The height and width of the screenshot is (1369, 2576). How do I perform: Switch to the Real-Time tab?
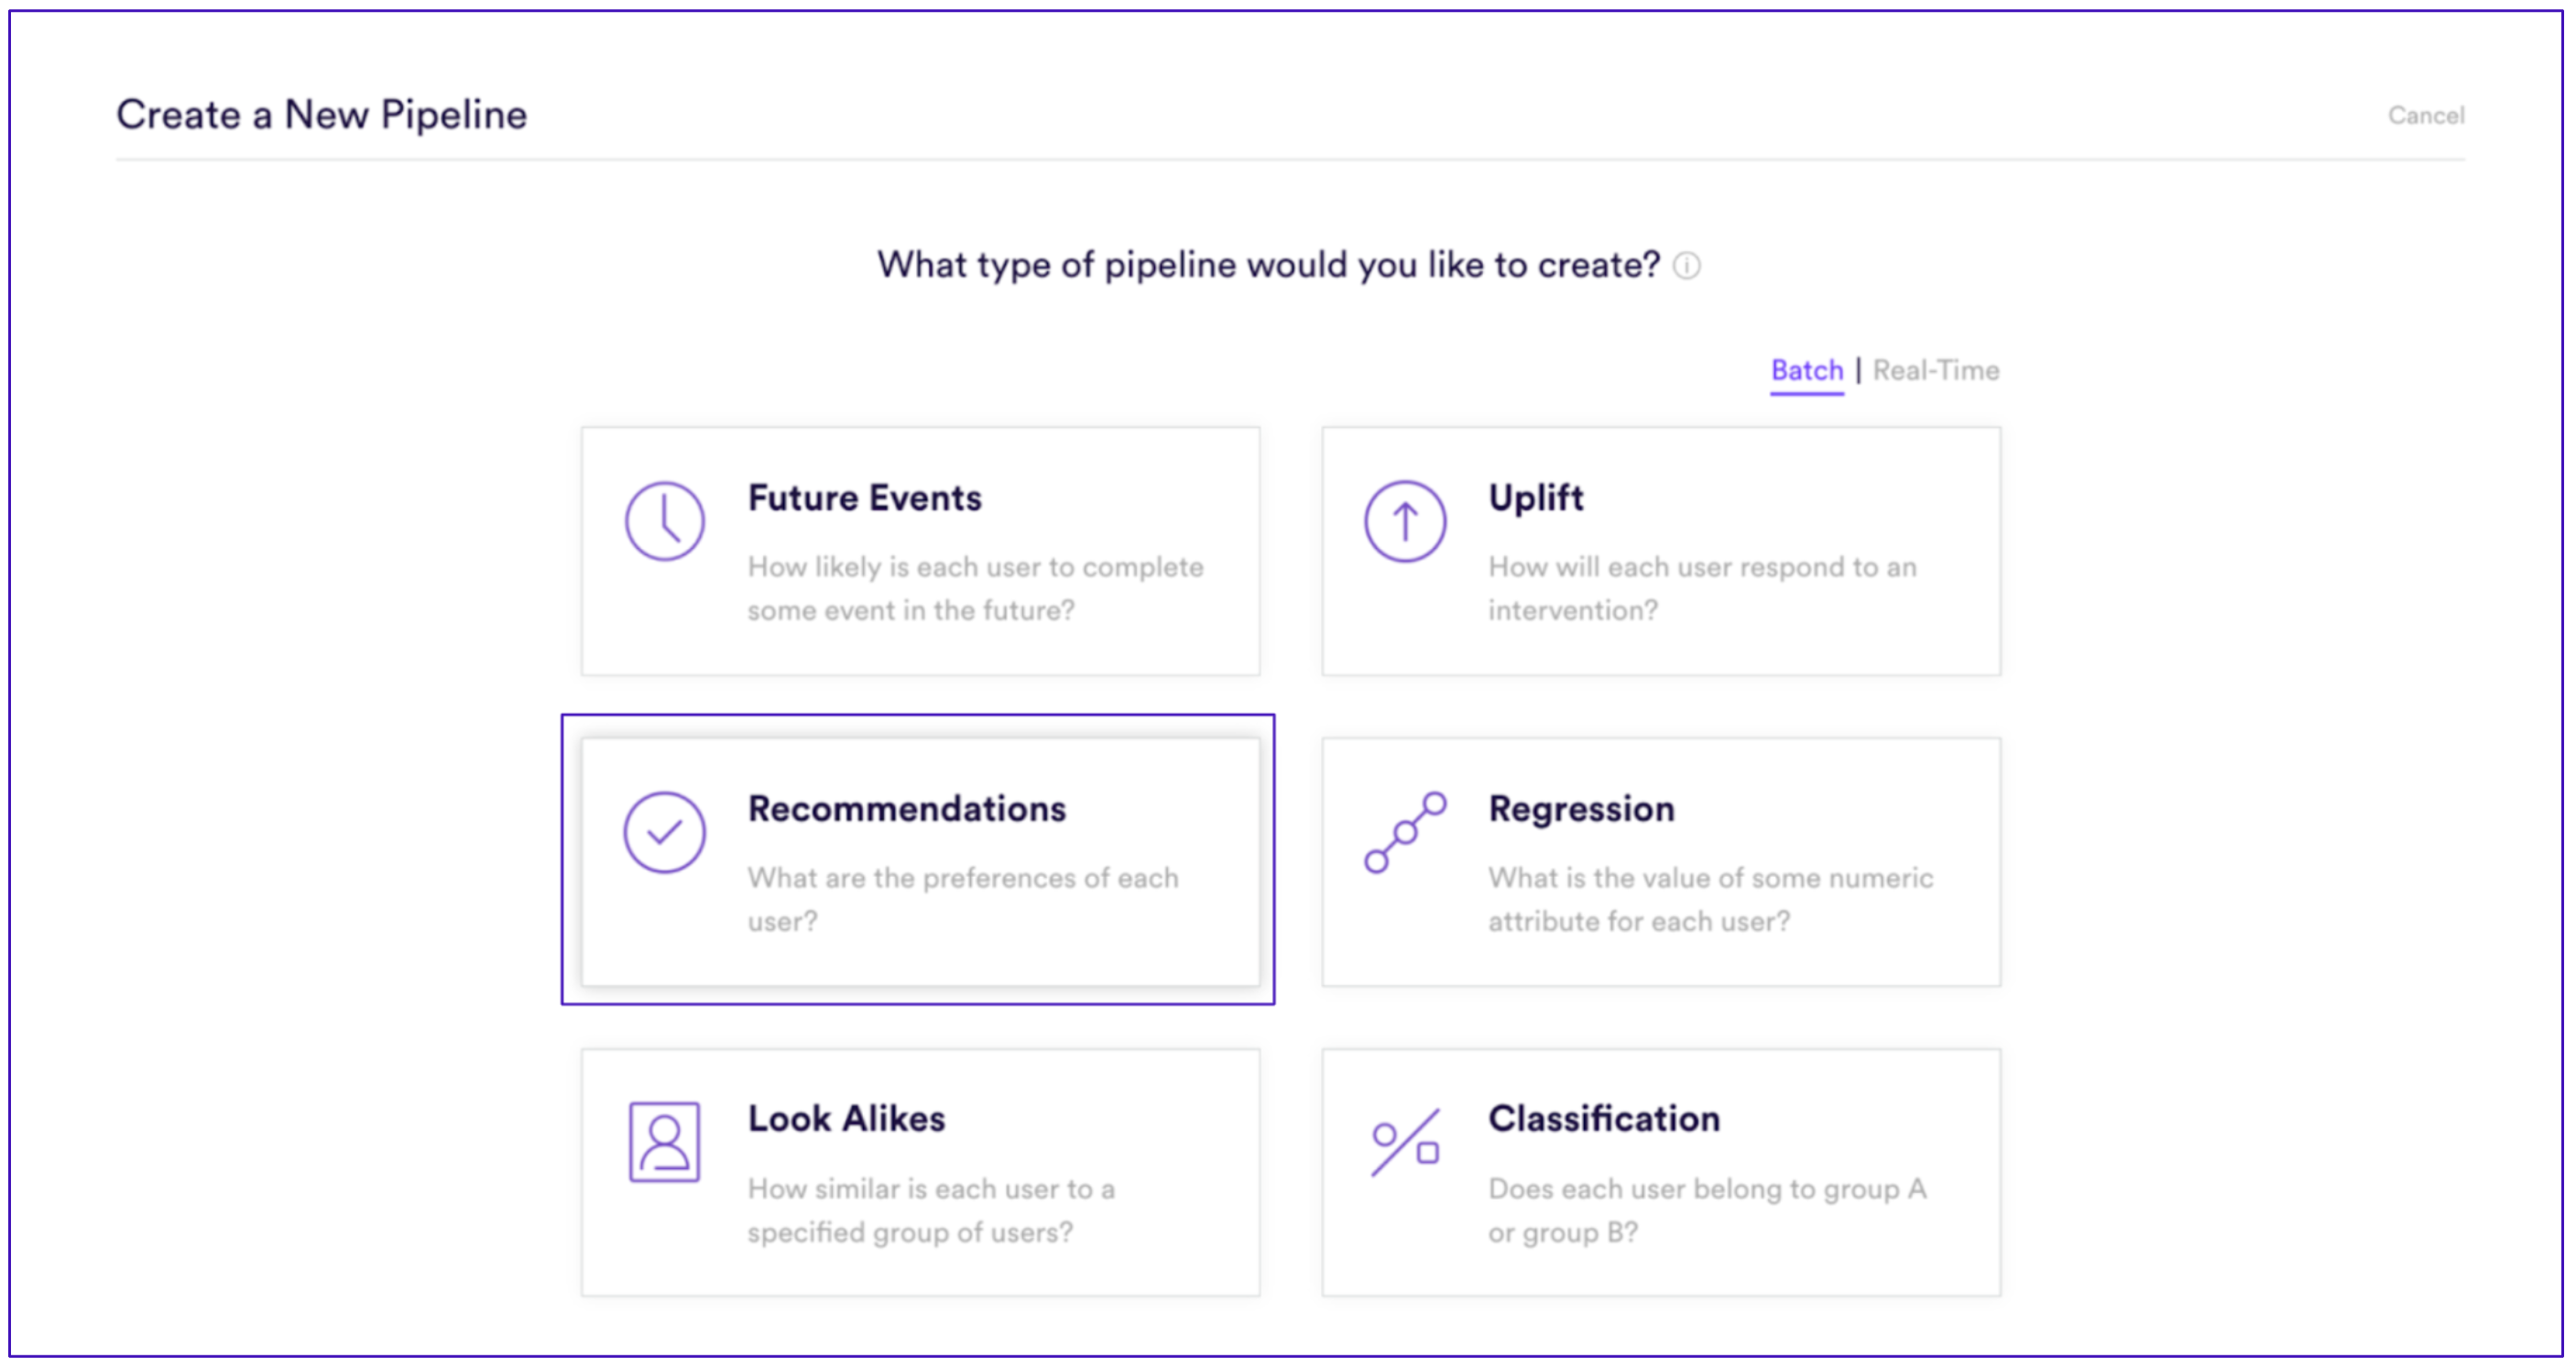coord(1936,371)
